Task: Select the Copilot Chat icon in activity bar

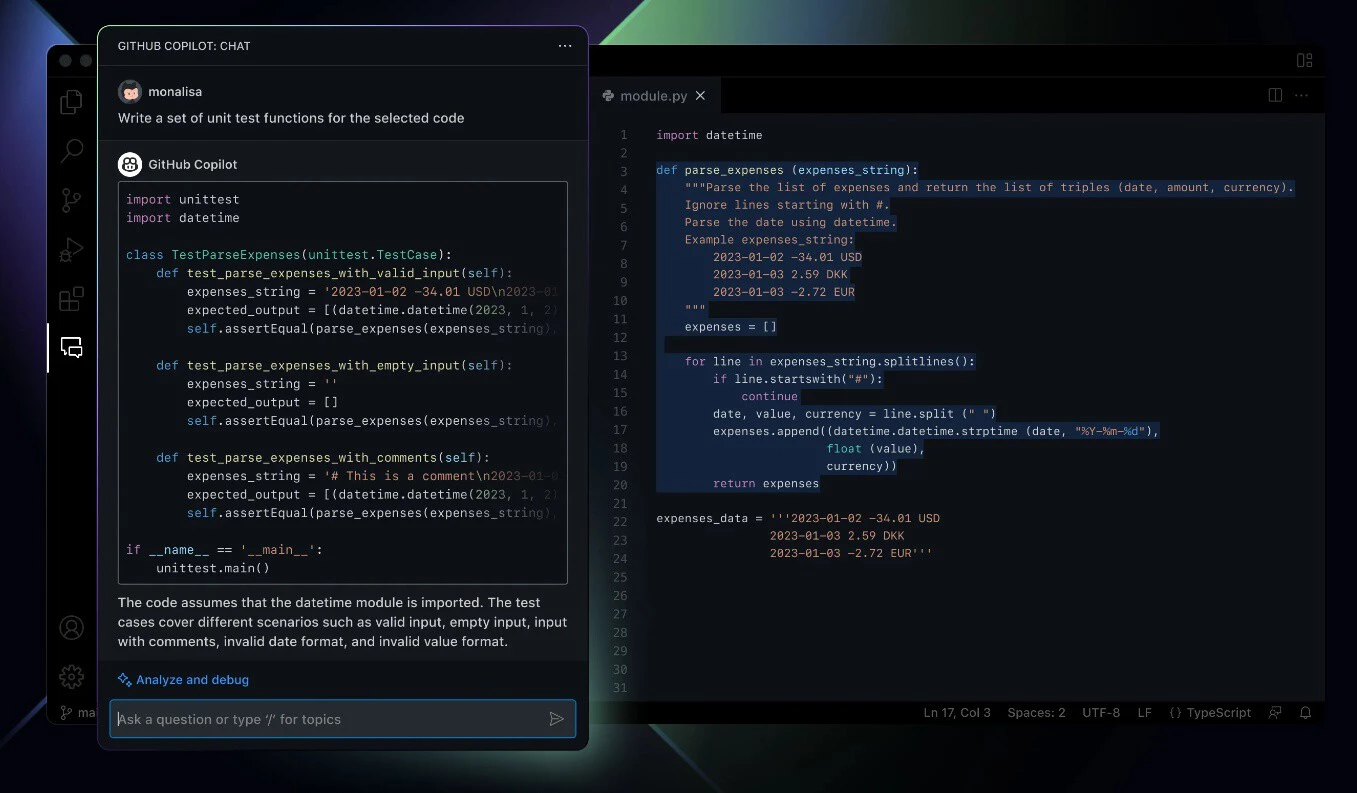Action: tap(71, 347)
